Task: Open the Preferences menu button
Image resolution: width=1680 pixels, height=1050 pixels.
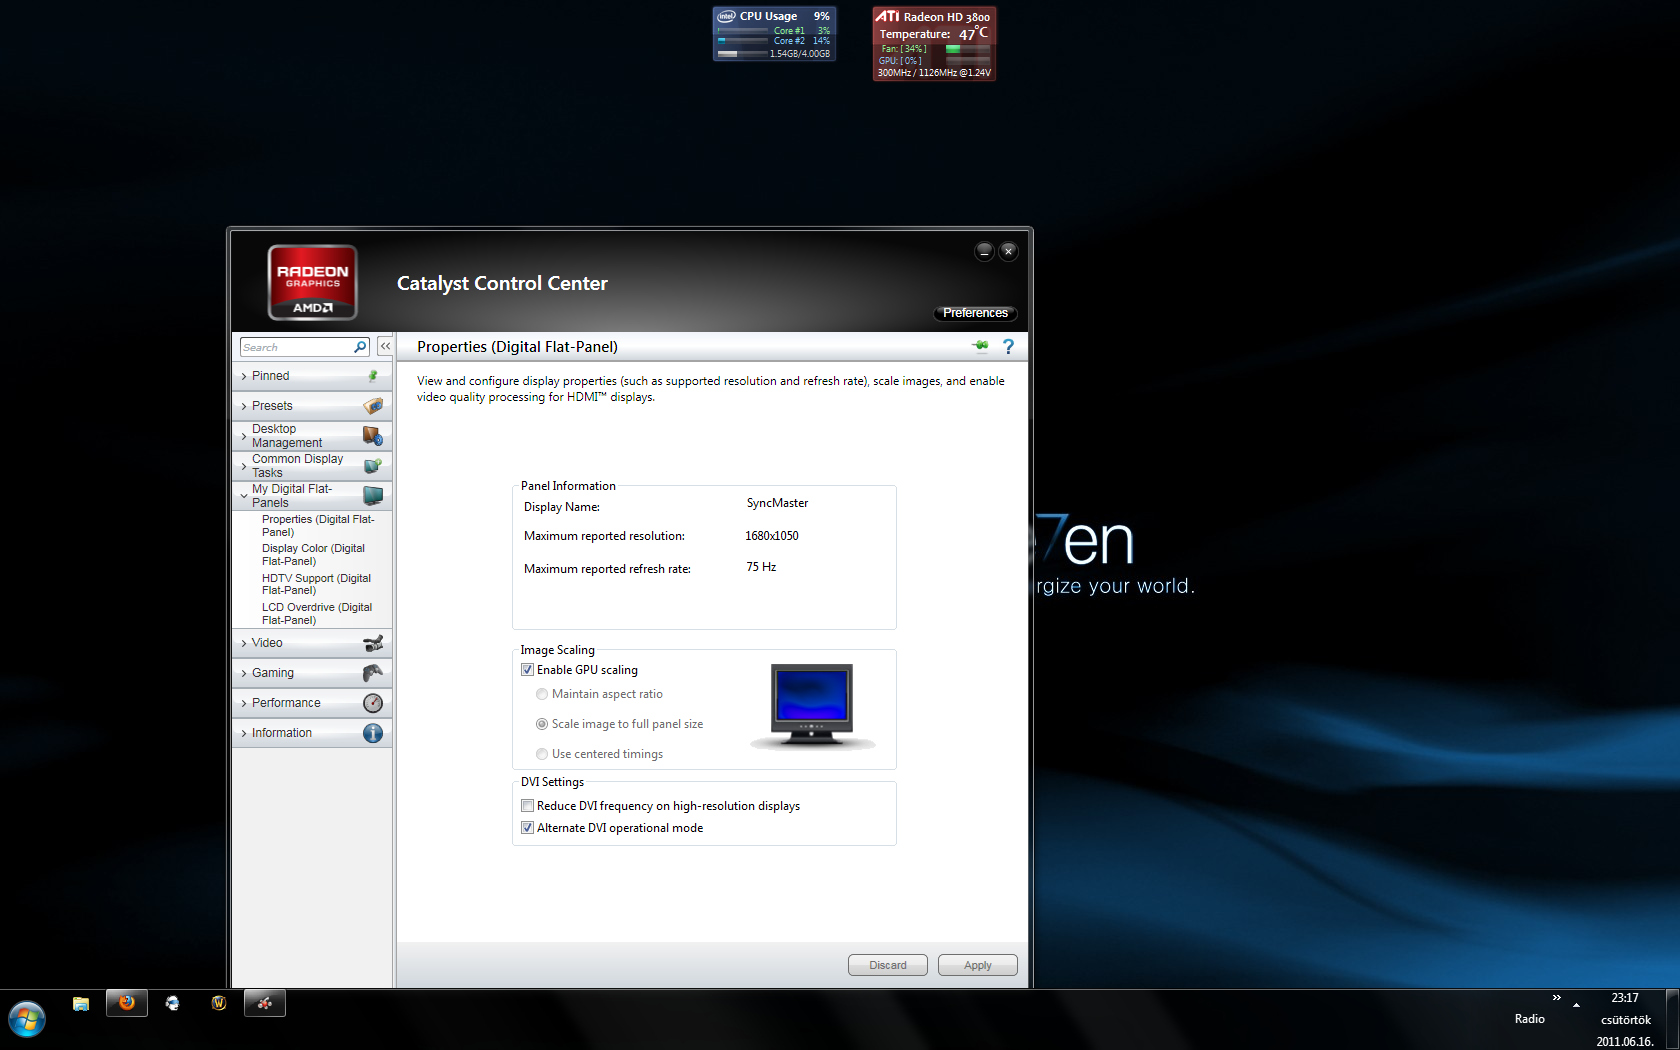Action: point(975,313)
